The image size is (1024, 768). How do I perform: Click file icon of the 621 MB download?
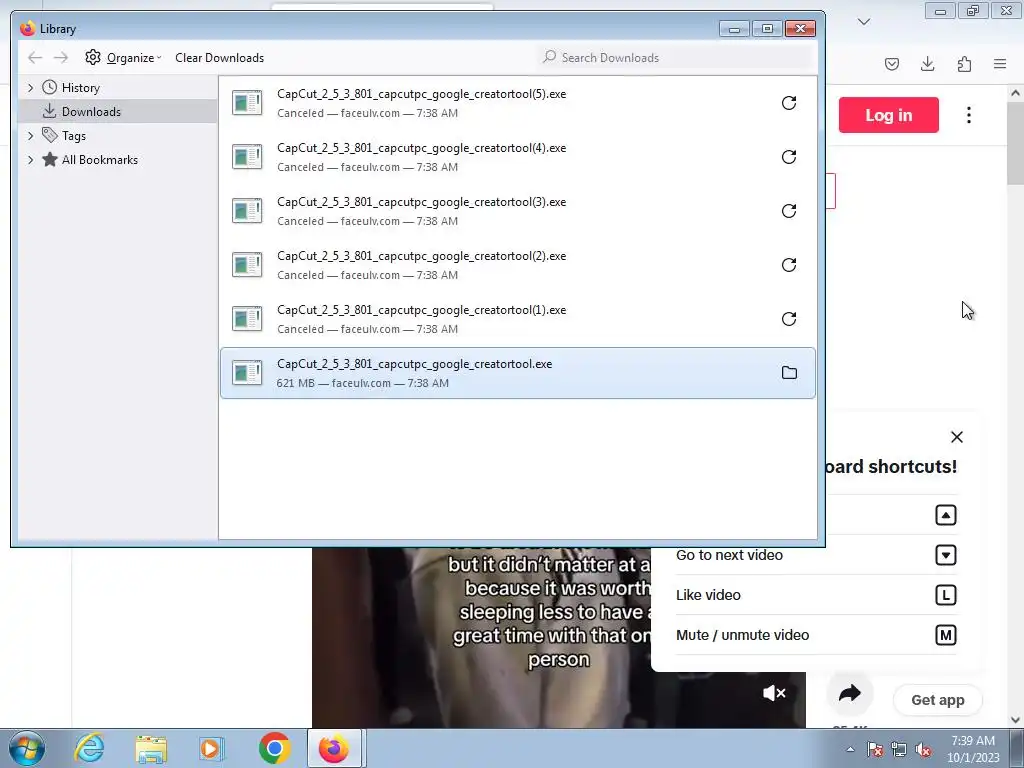coord(248,373)
